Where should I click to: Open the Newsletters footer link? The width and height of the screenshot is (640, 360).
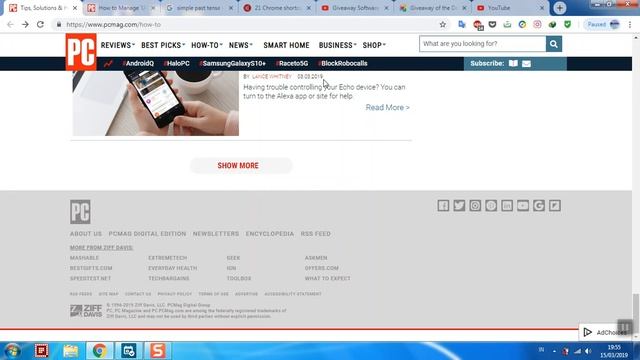click(x=216, y=233)
